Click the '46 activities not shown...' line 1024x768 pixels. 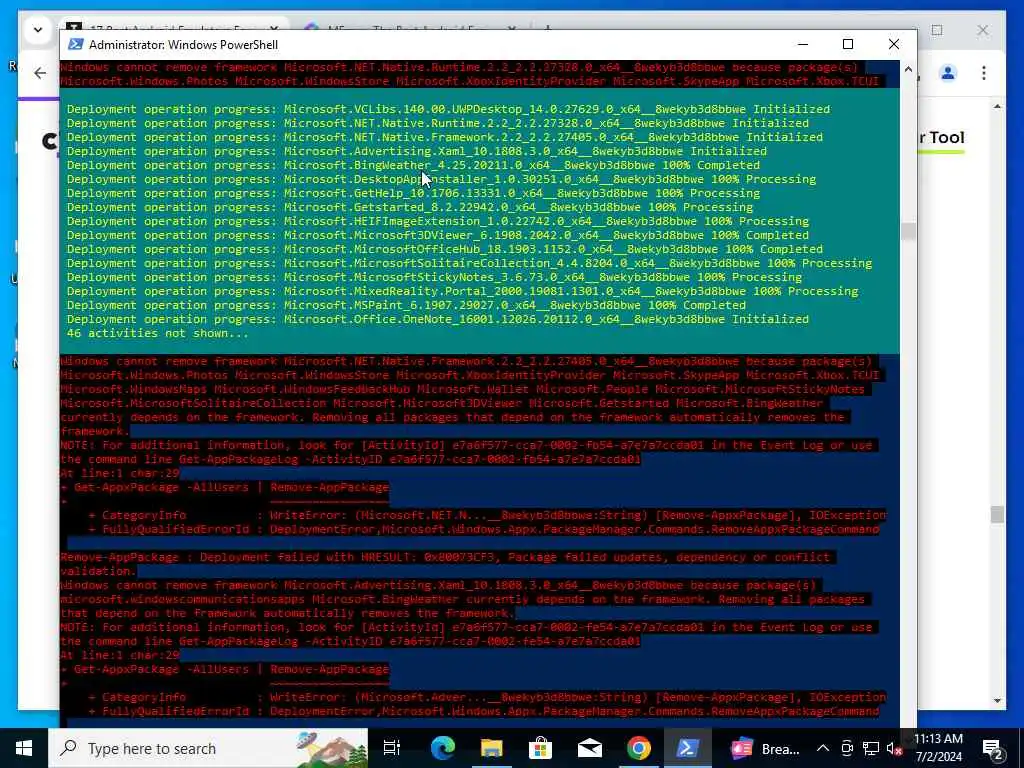(x=157, y=333)
